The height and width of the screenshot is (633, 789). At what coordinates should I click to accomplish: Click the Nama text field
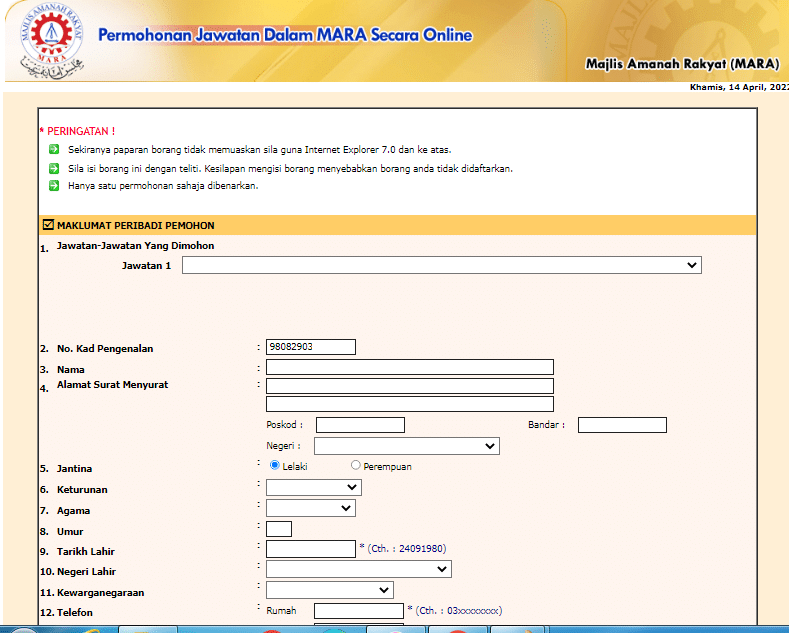click(410, 367)
